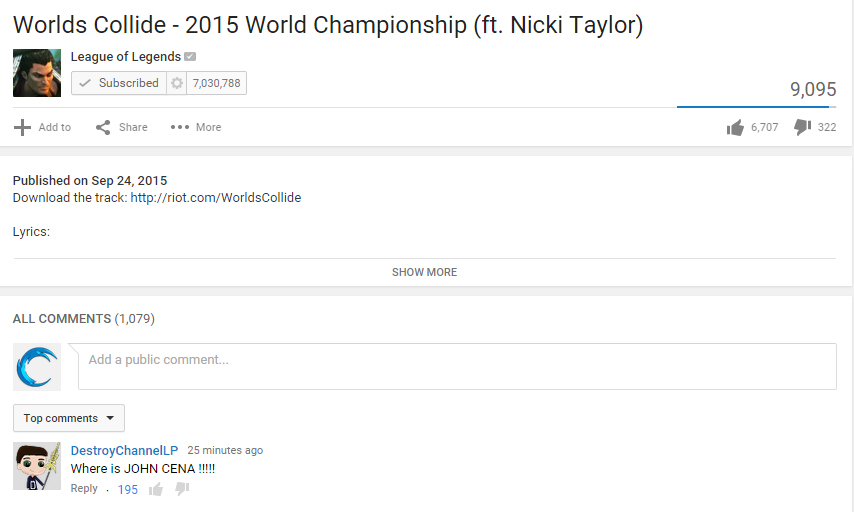Click the Share icon
Image resolution: width=854 pixels, height=512 pixels.
tap(103, 127)
